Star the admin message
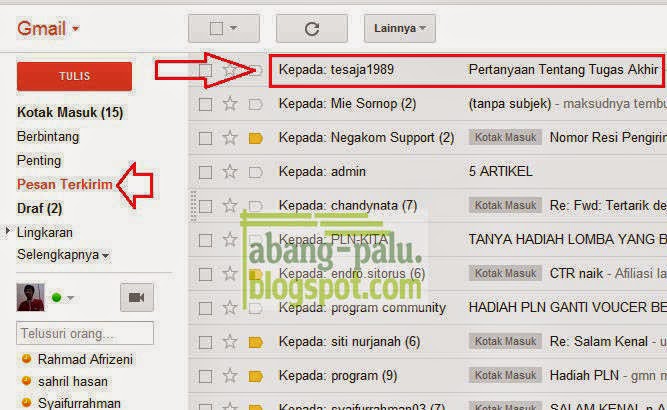This screenshot has width=667, height=410. pos(230,172)
